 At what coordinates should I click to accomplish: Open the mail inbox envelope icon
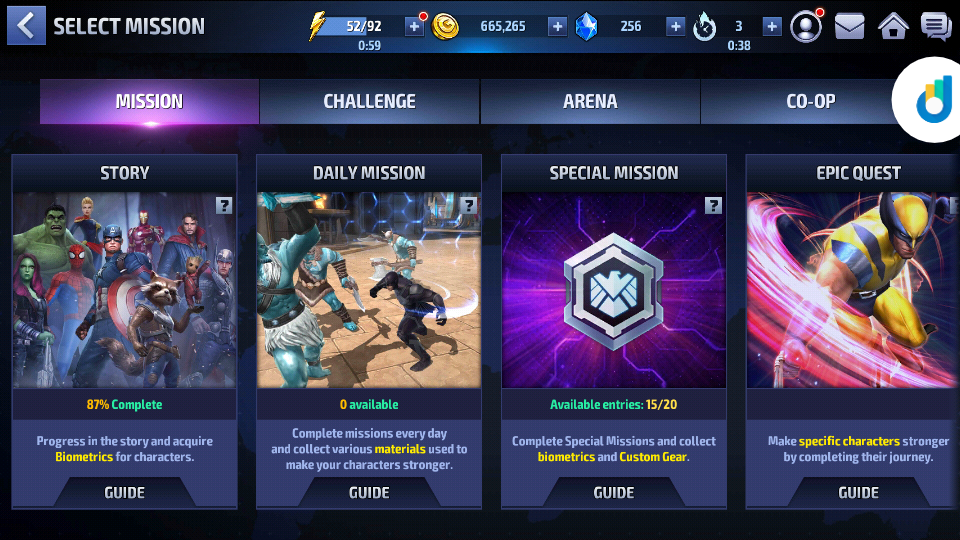[x=850, y=27]
